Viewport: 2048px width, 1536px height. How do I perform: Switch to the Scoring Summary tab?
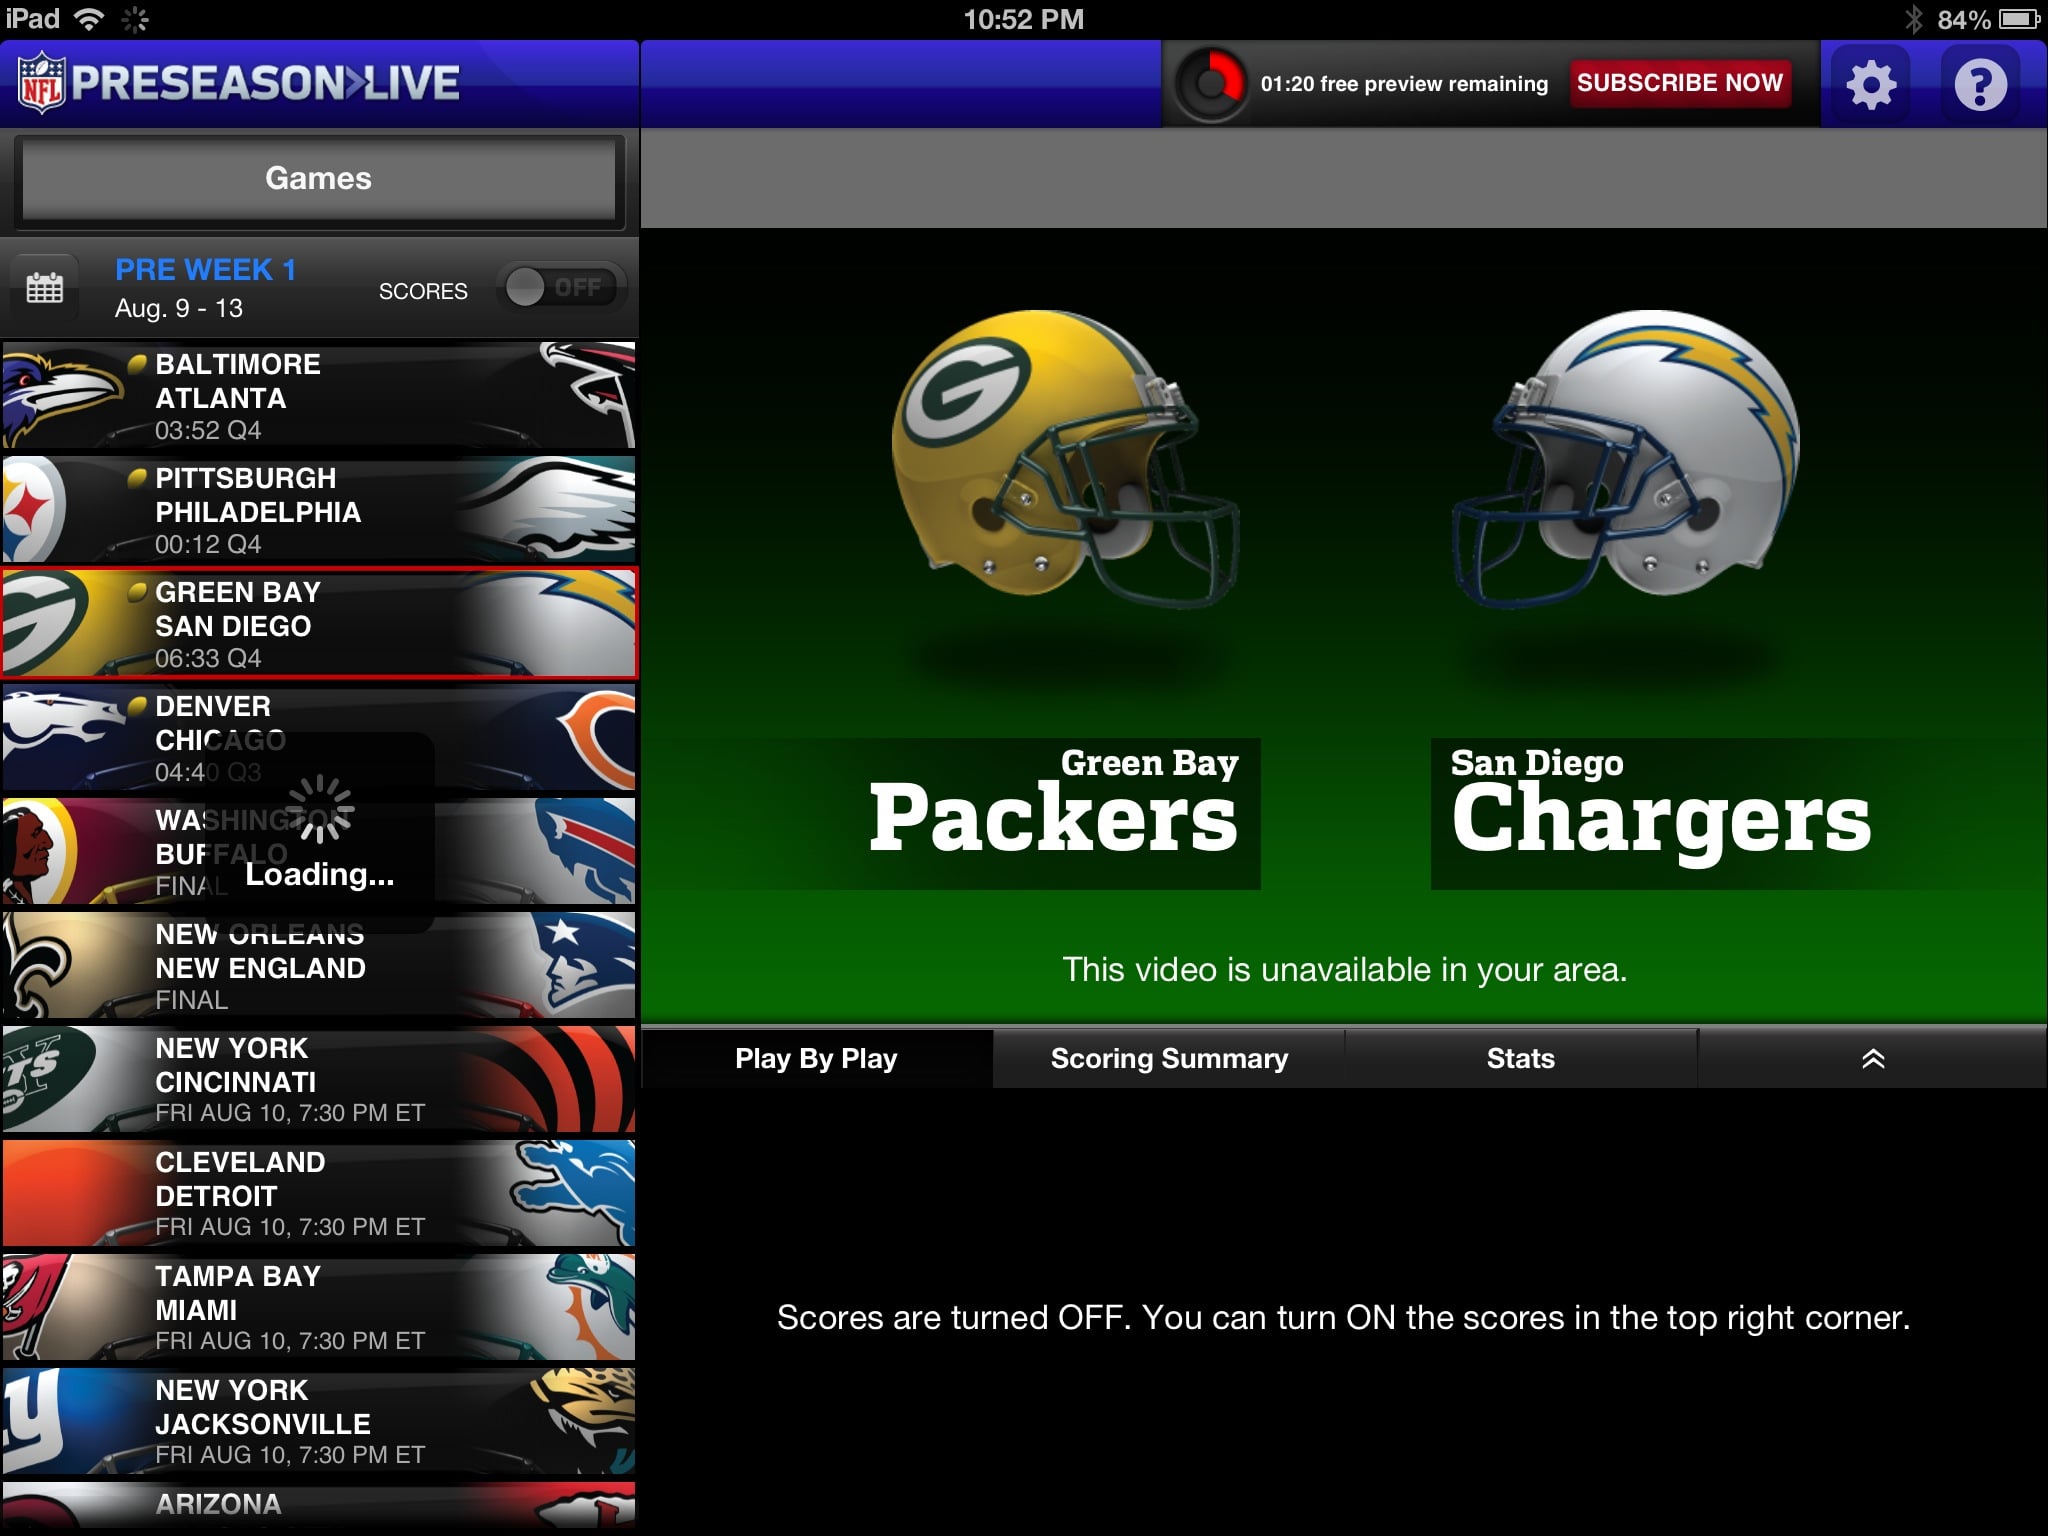point(1169,1058)
